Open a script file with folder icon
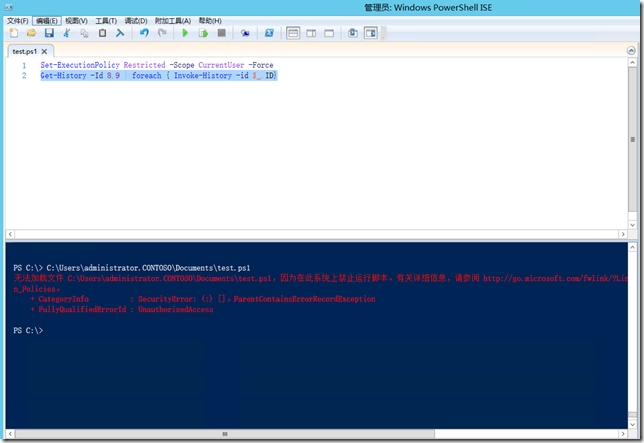This screenshot has width=644, height=443. click(x=31, y=33)
